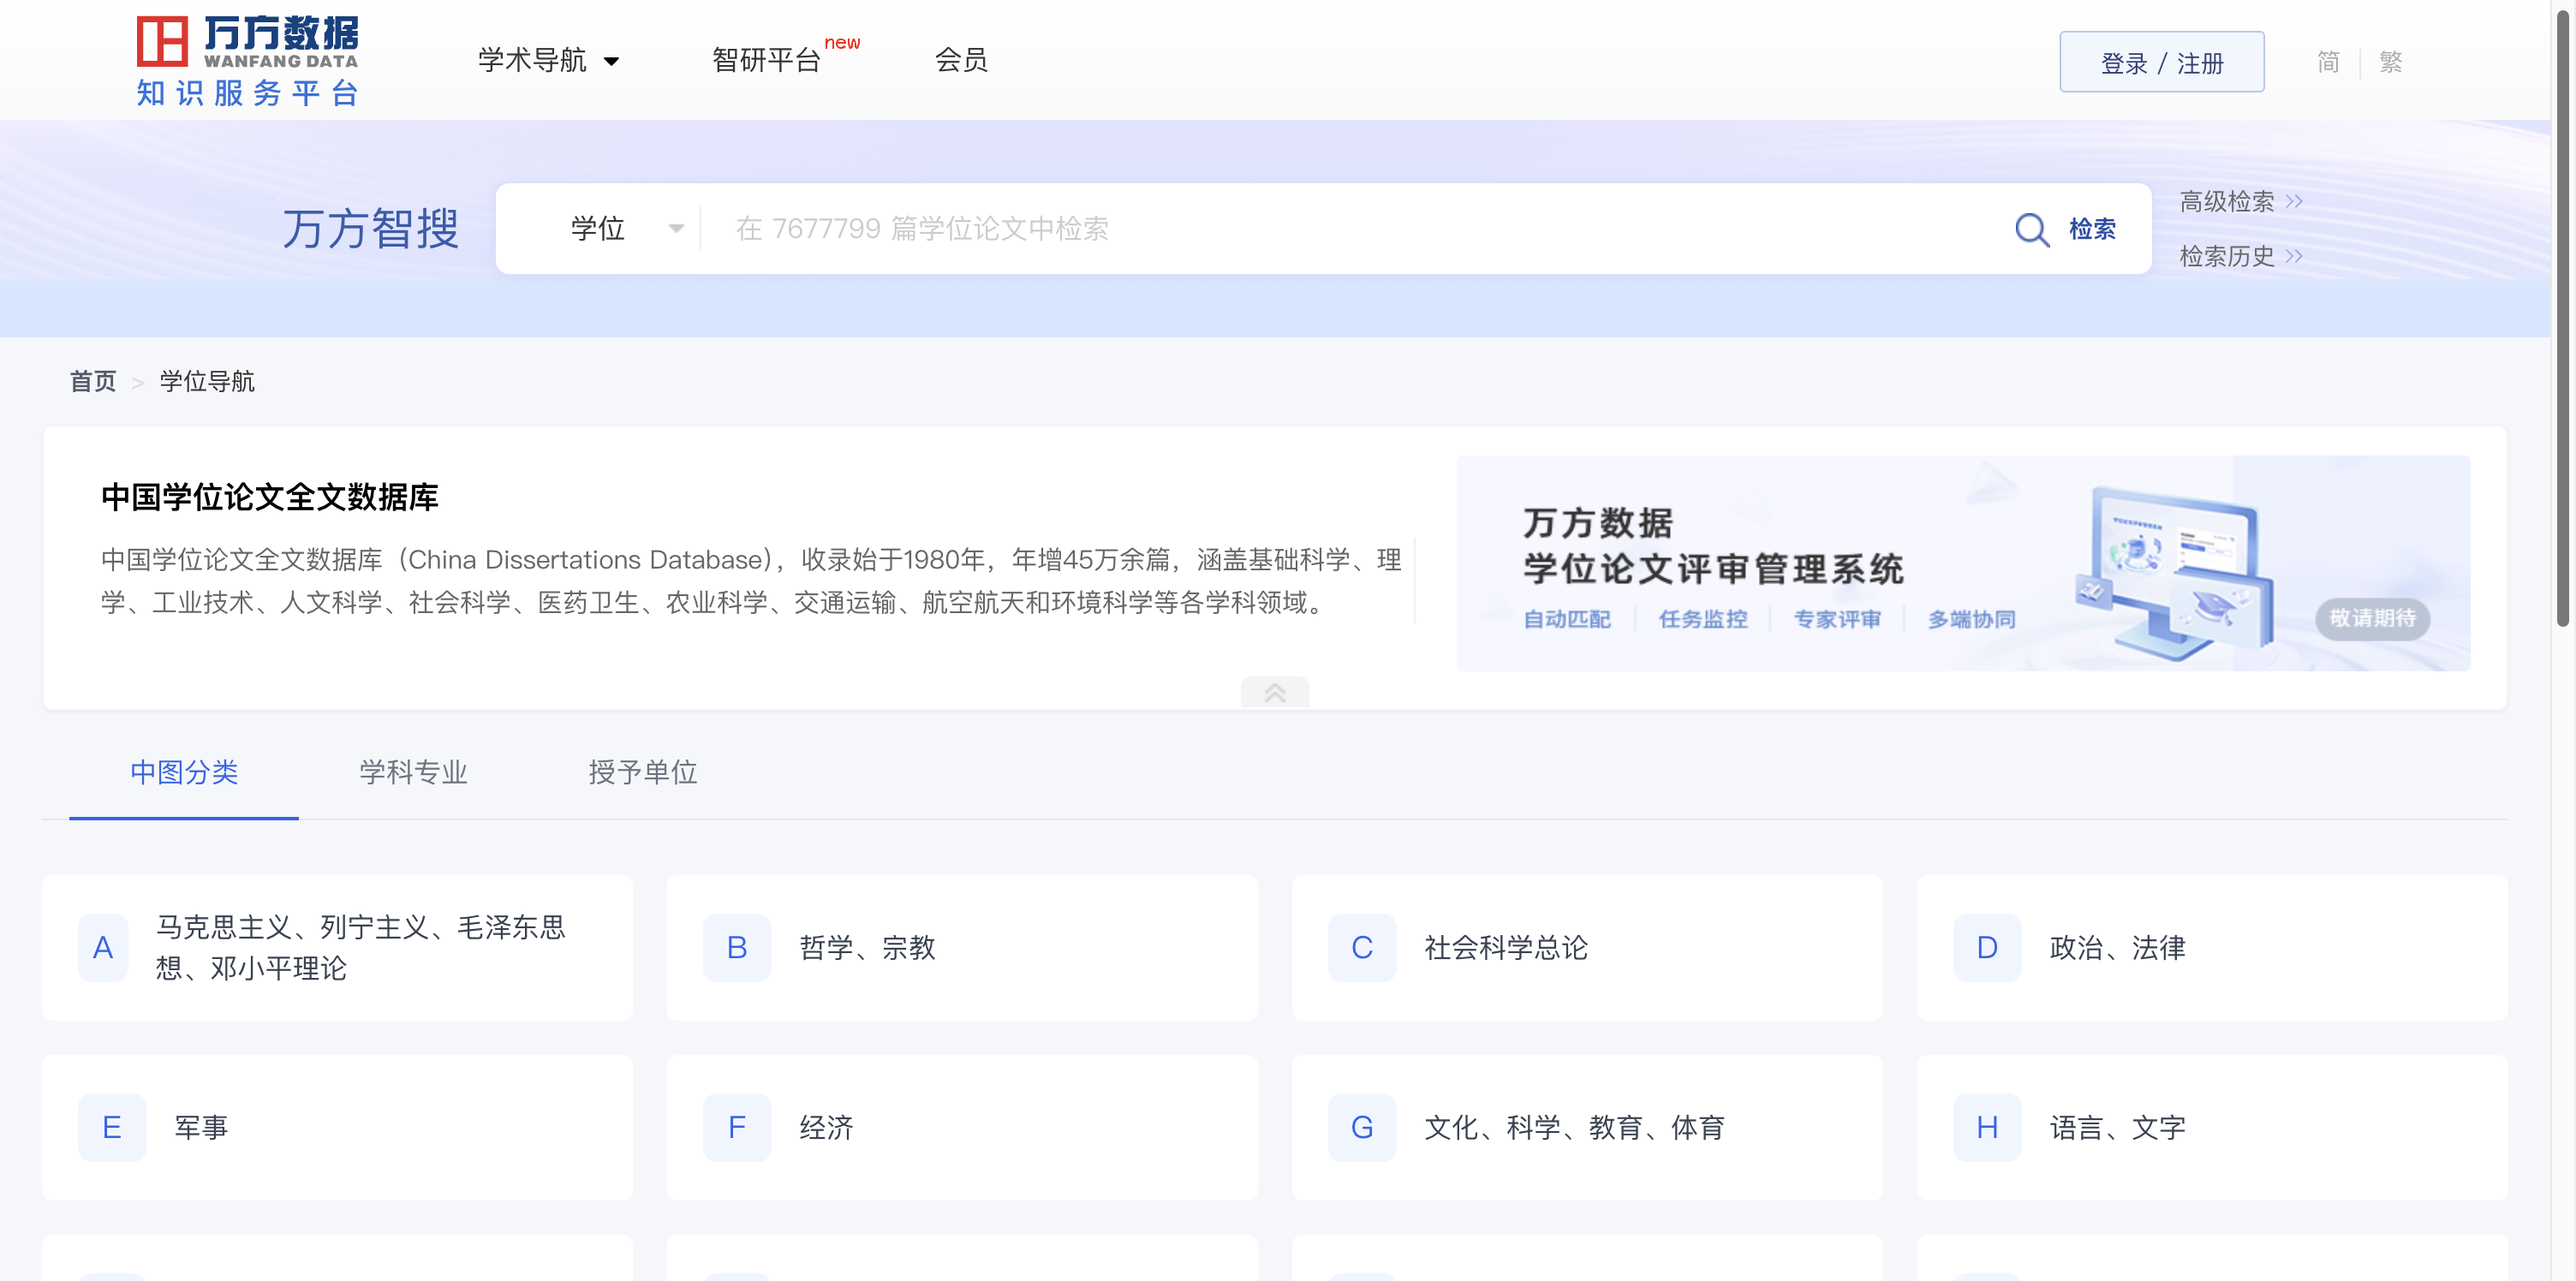Click the magnifier search icon
Screen dimensions: 2576x1281
[2032, 229]
